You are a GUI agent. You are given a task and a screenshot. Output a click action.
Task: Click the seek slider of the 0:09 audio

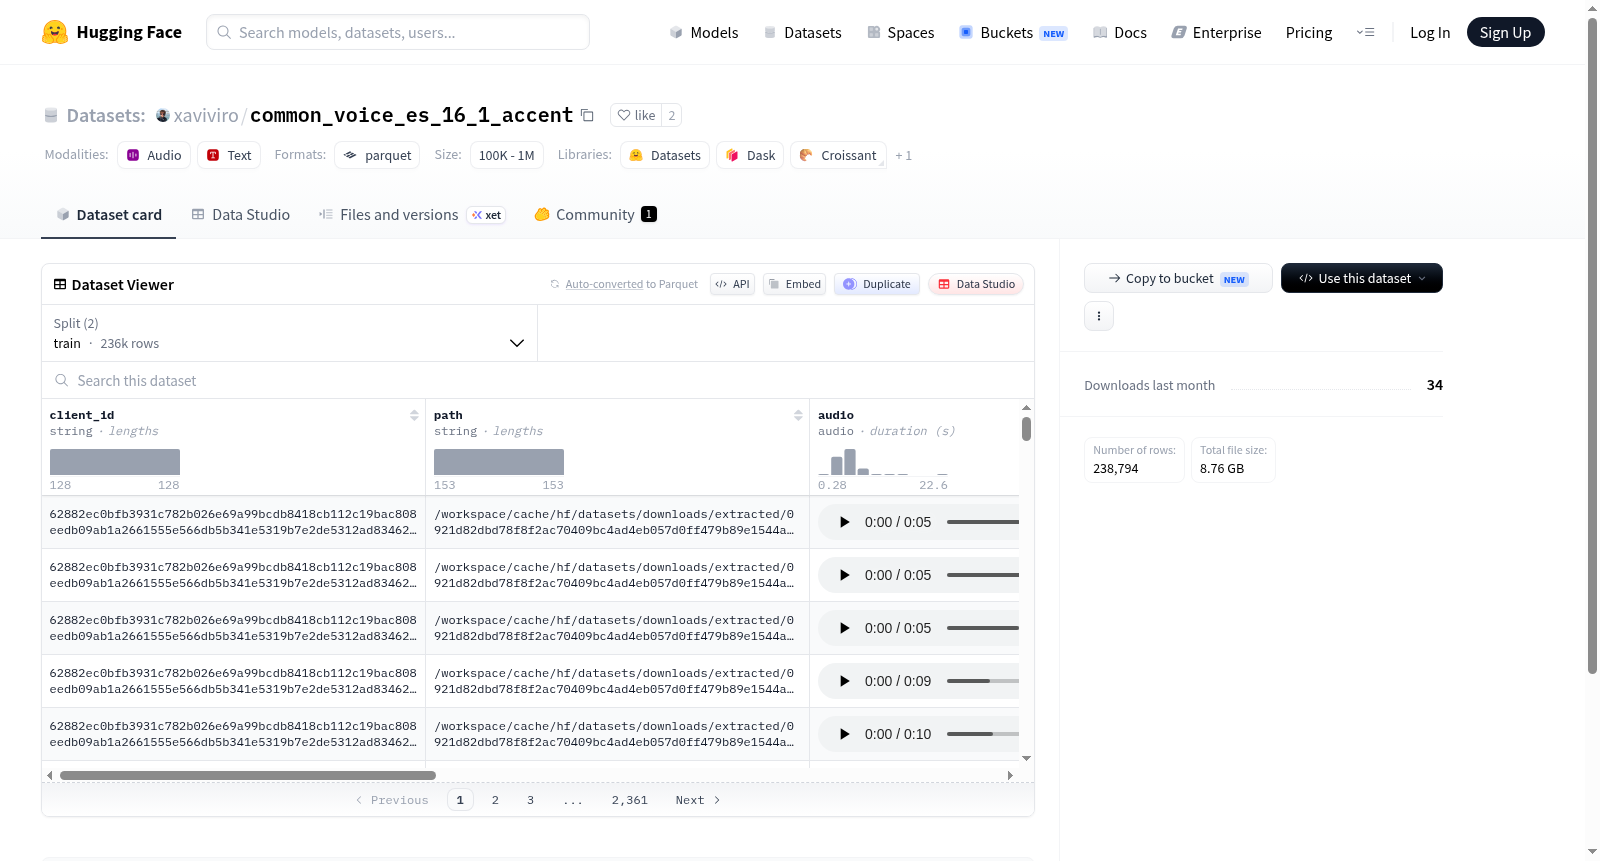click(x=983, y=681)
